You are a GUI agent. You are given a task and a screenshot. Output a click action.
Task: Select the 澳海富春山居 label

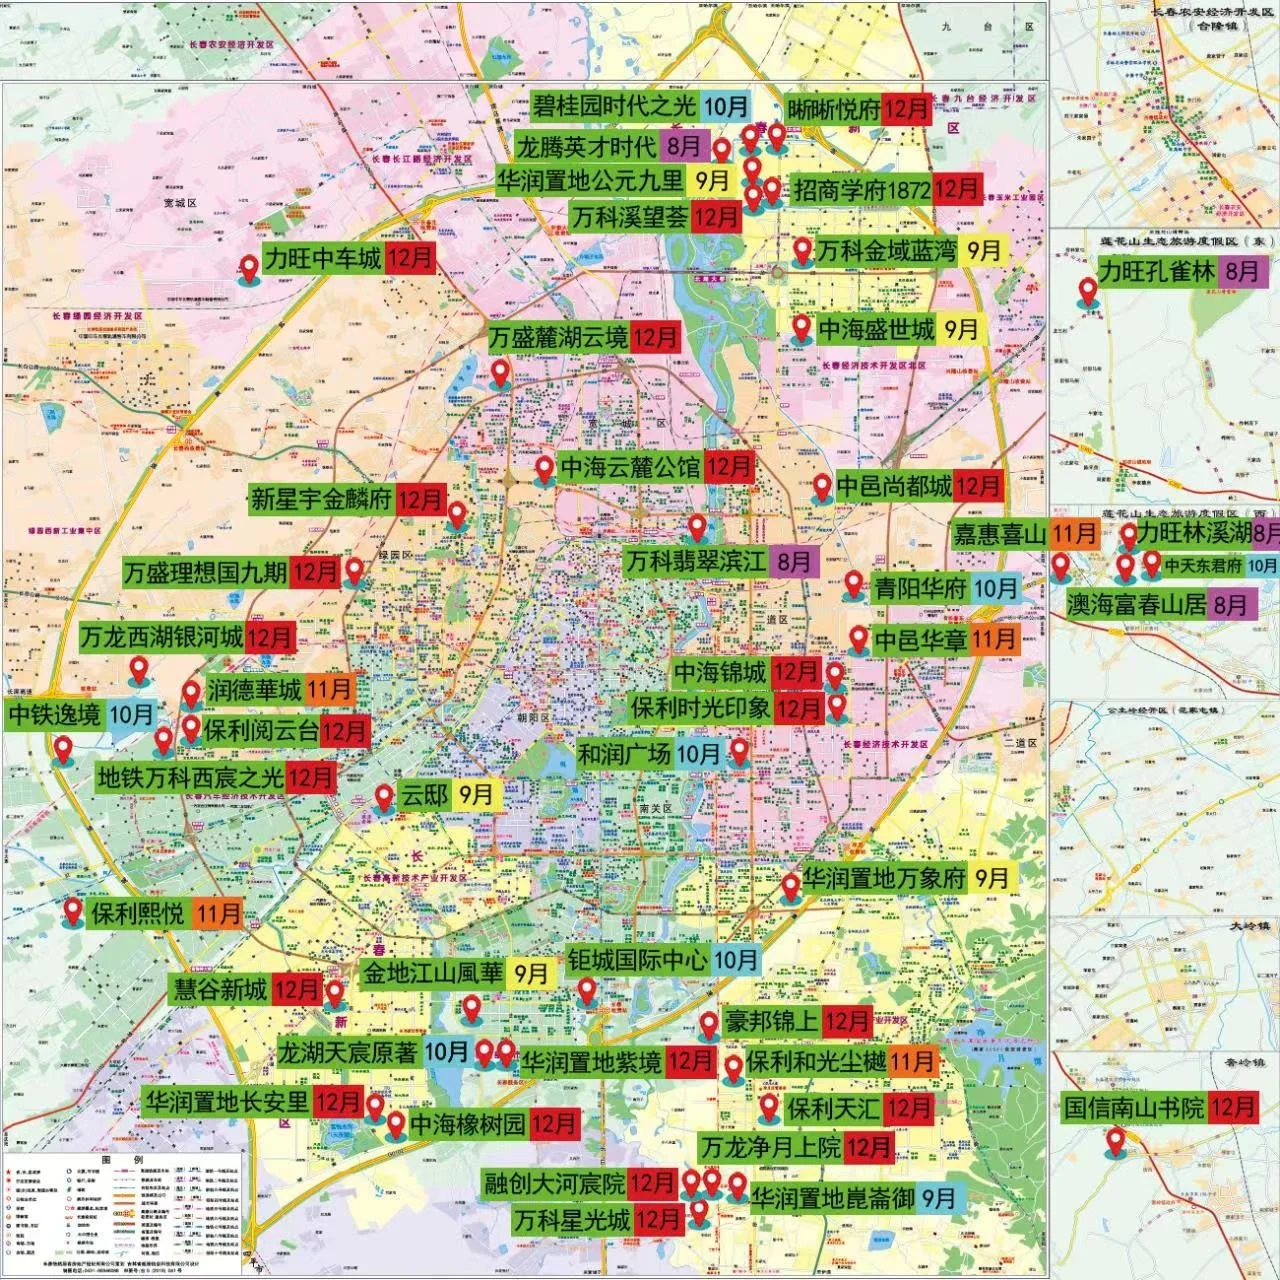click(1136, 604)
